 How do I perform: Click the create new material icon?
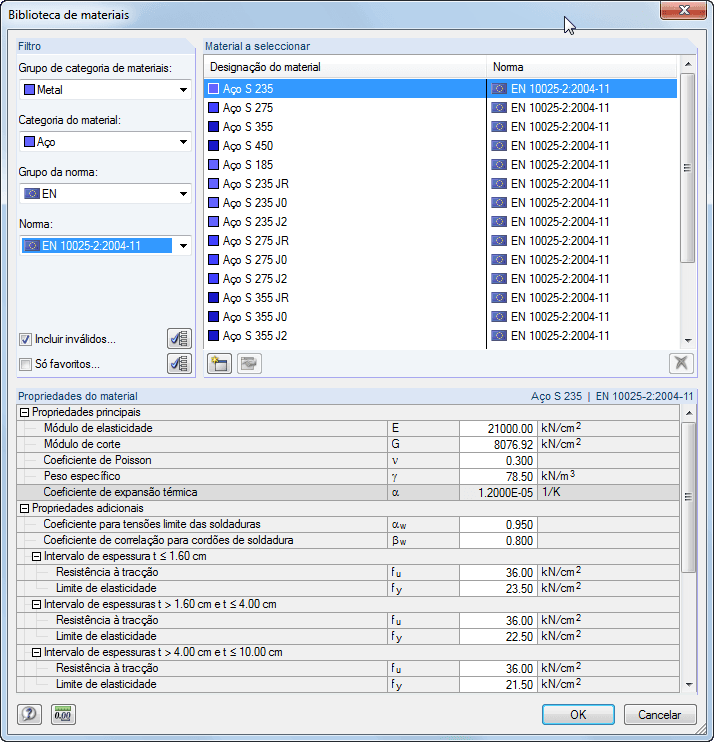coord(220,363)
